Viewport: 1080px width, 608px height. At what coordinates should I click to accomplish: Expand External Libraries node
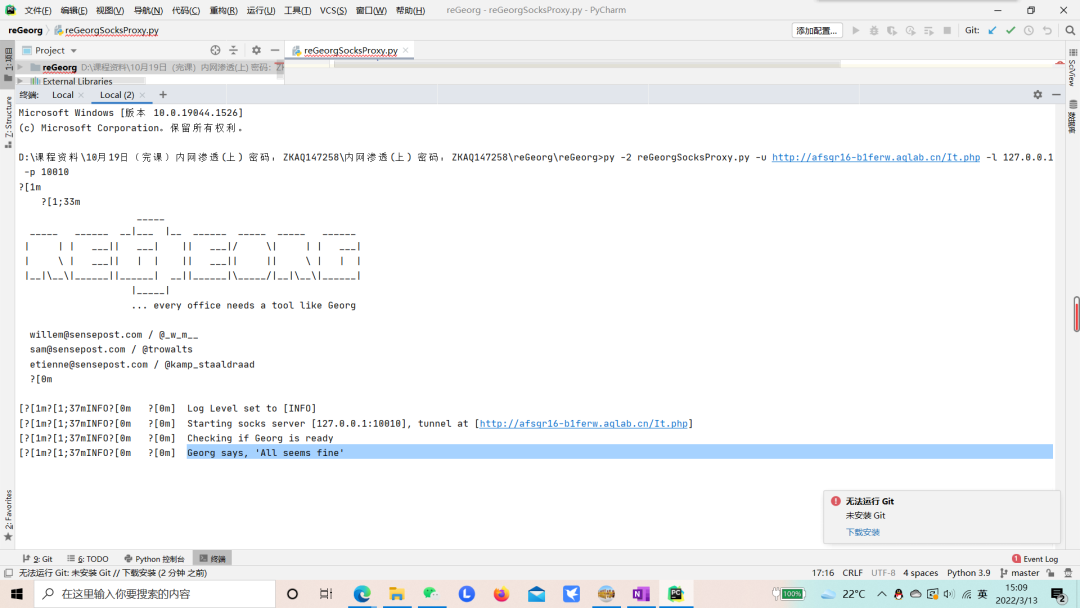coord(21,81)
